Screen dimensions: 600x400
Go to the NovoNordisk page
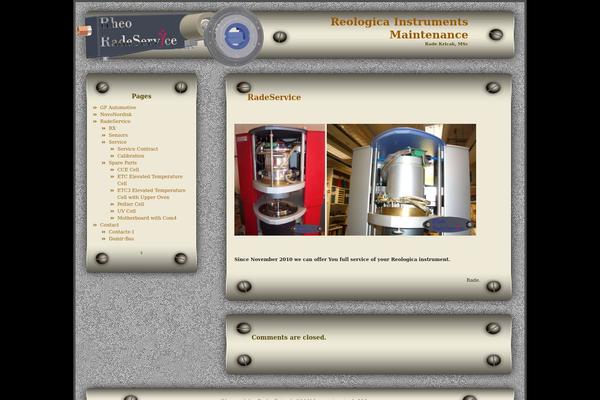click(116, 114)
